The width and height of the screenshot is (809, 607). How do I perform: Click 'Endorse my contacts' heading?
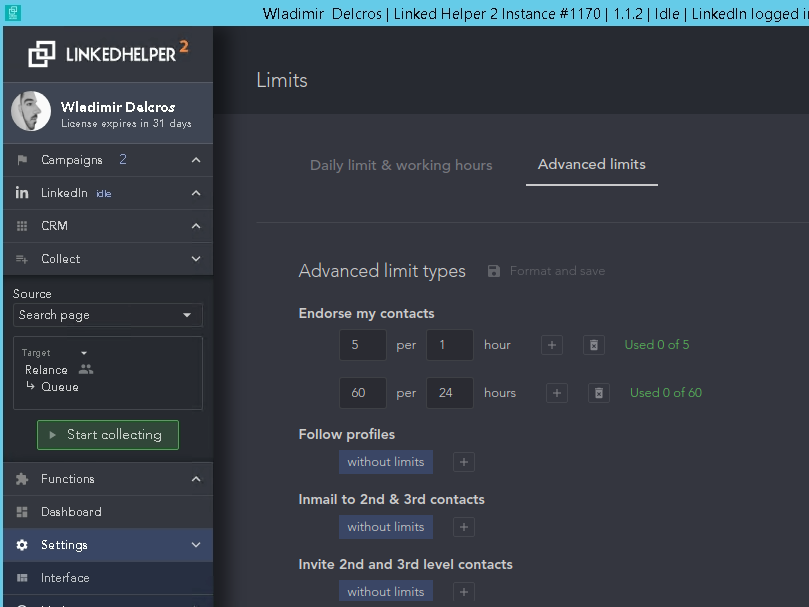tap(366, 313)
